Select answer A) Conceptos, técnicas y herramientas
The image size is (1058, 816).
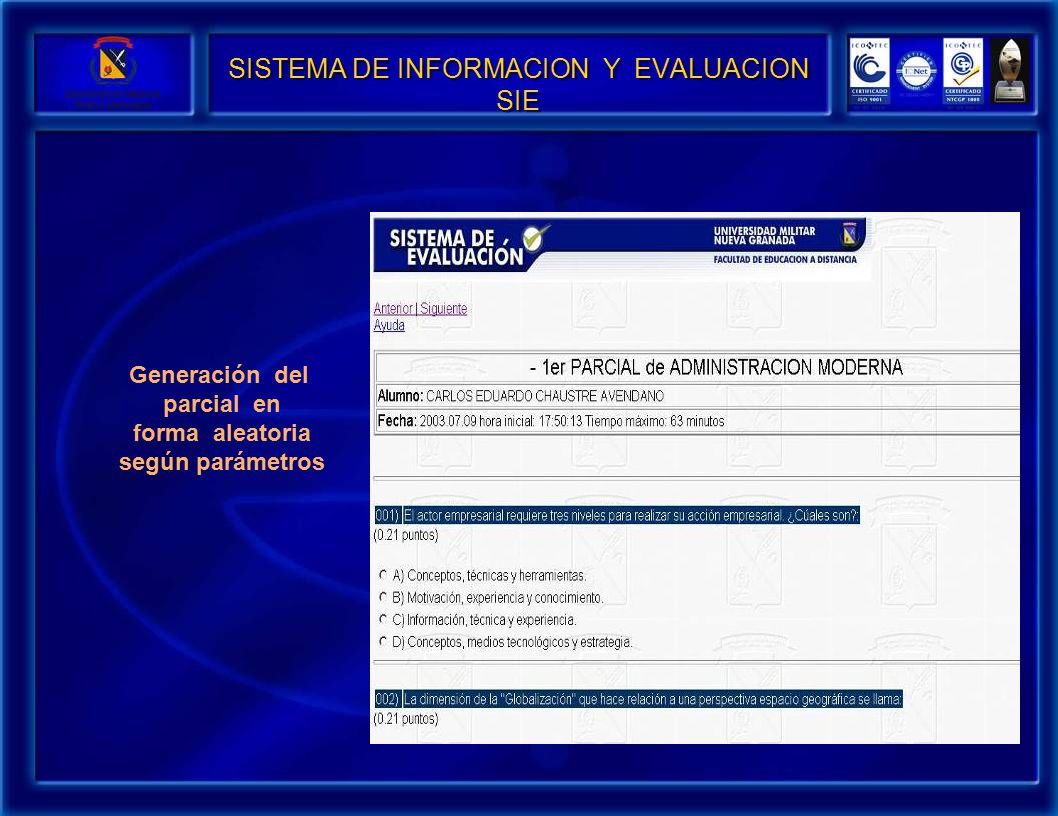coord(383,575)
